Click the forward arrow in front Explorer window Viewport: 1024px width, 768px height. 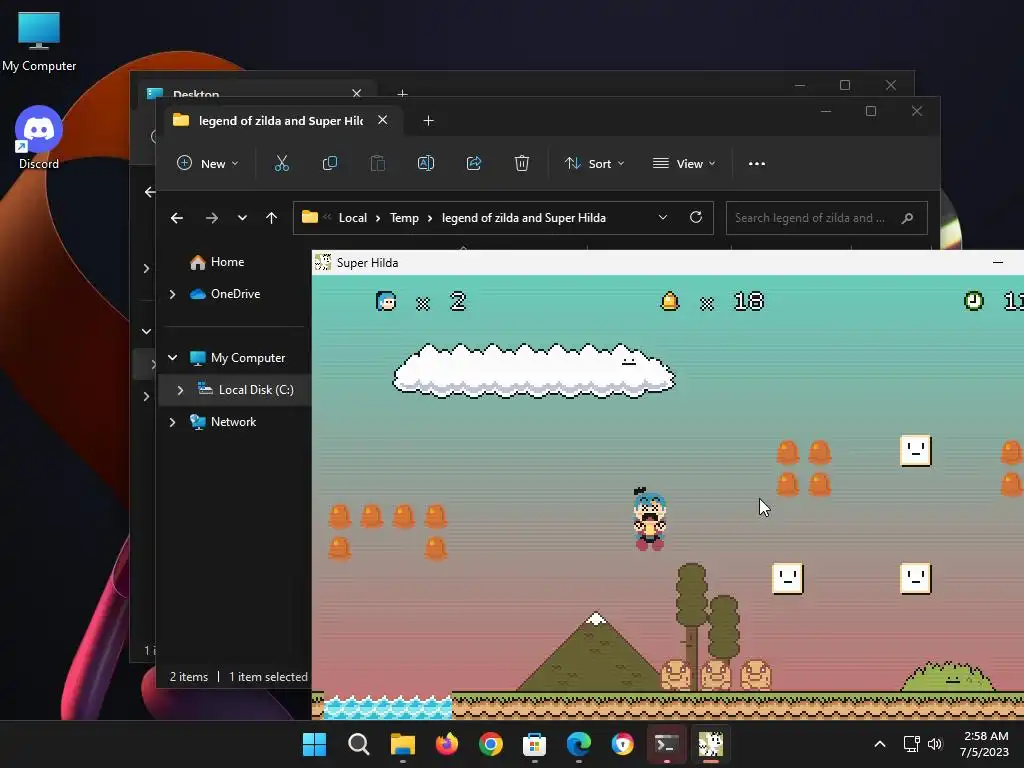pos(212,218)
